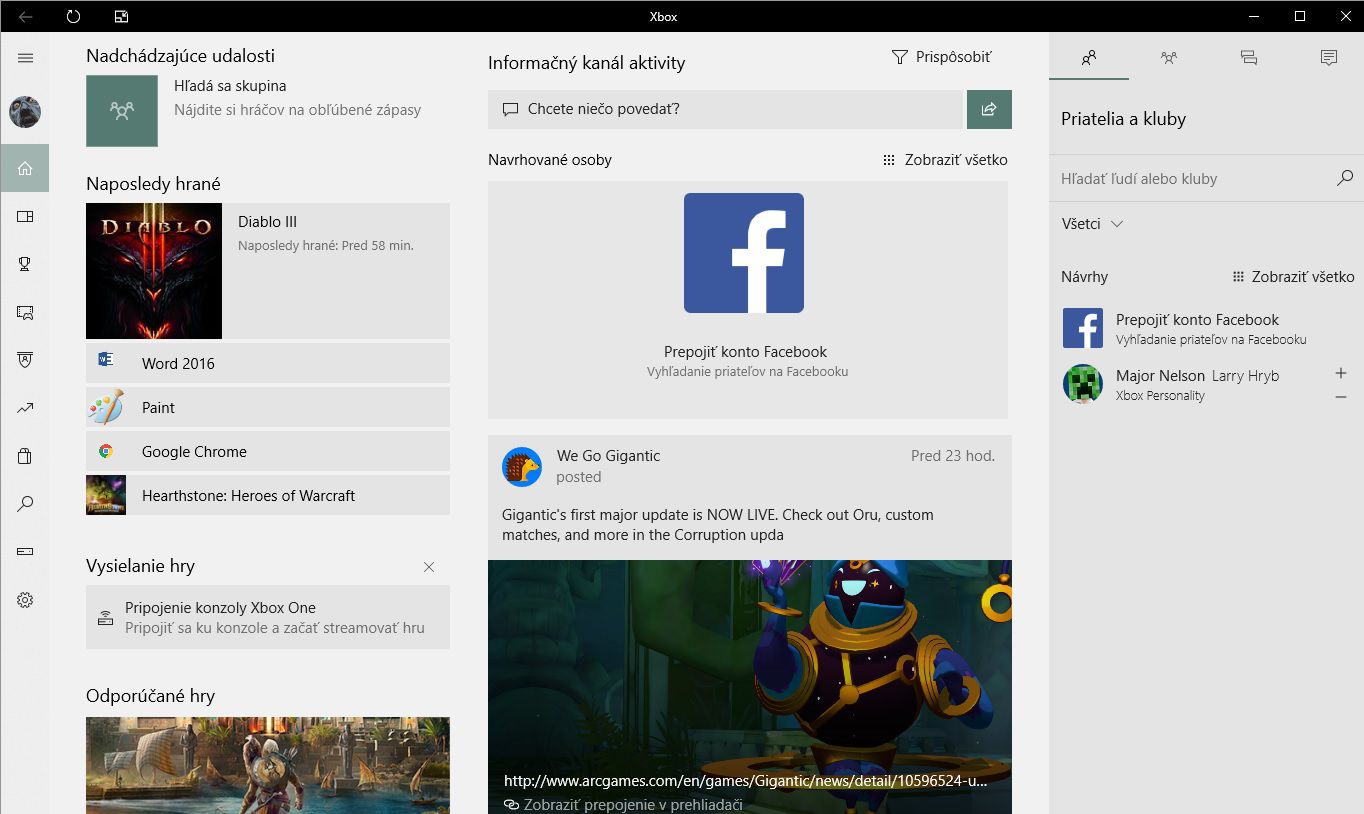The image size is (1364, 814).
Task: Click Zobraziť všetko for Navrhované osoby
Action: tap(945, 160)
